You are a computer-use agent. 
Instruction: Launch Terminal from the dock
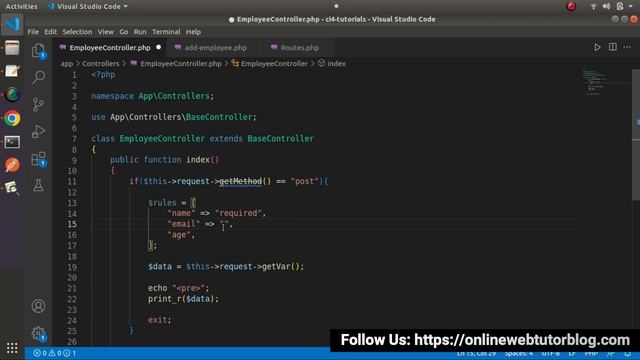[12, 142]
